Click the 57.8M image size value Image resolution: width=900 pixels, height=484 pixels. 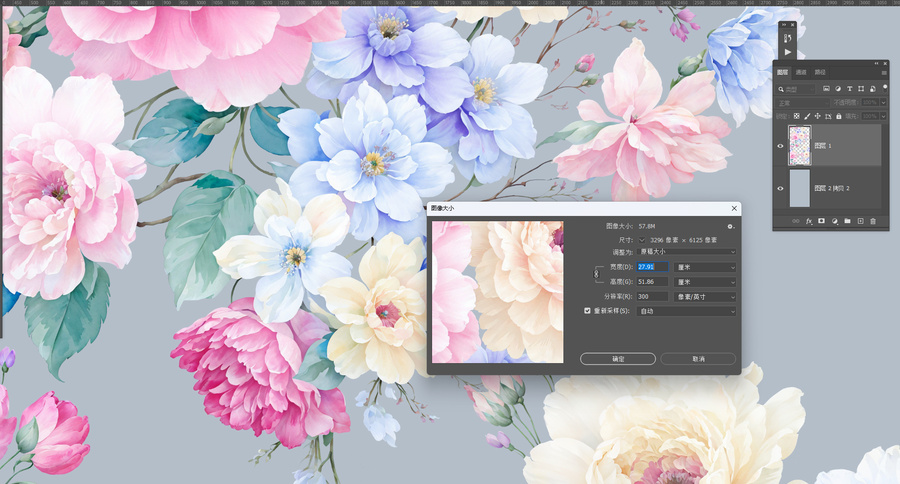647,226
